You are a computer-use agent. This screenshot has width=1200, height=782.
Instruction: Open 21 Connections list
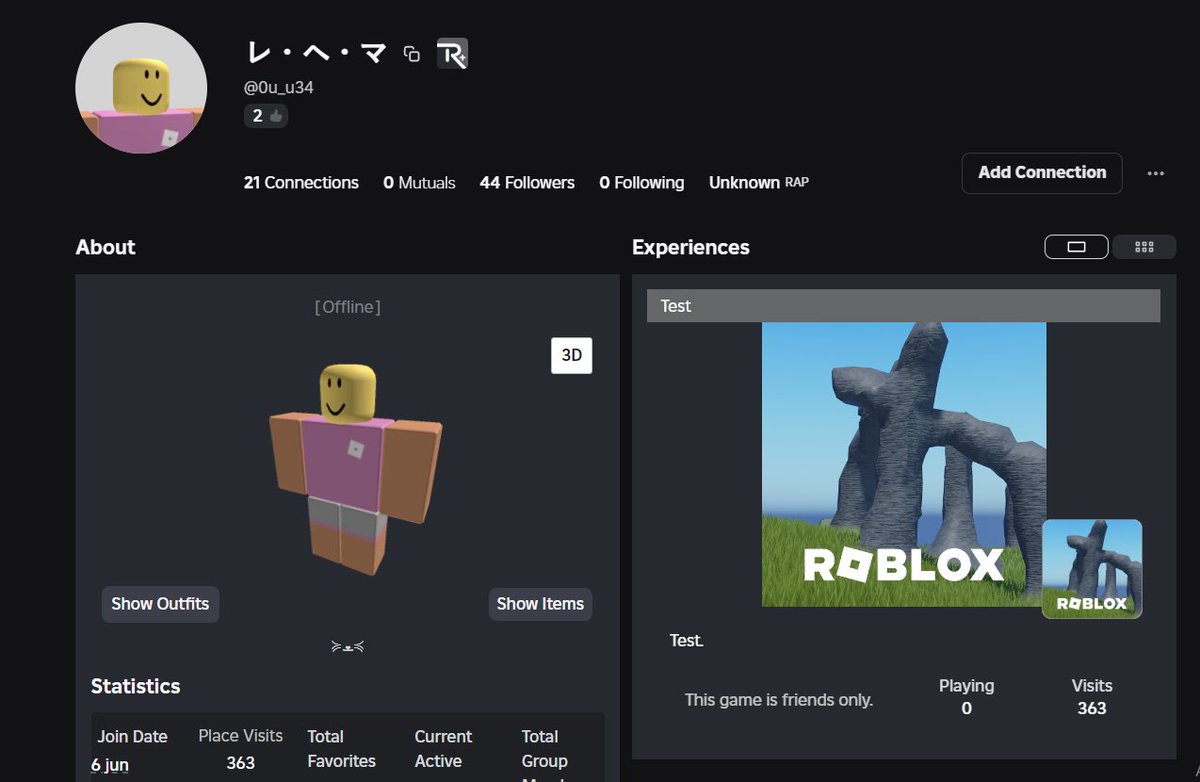point(301,183)
